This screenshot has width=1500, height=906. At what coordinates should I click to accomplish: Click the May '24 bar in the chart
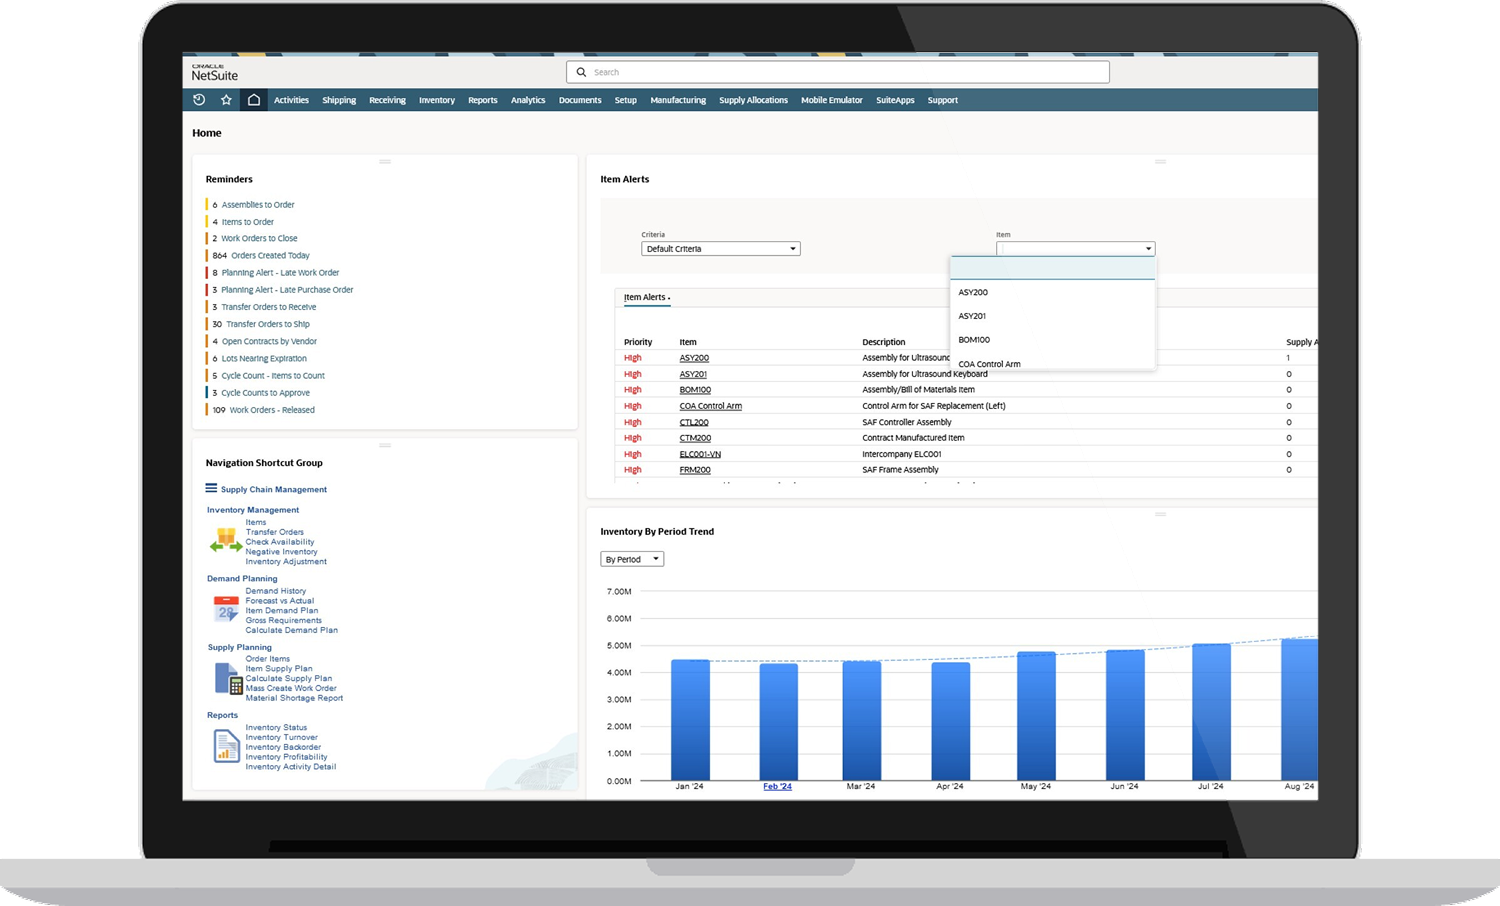tap(1036, 716)
